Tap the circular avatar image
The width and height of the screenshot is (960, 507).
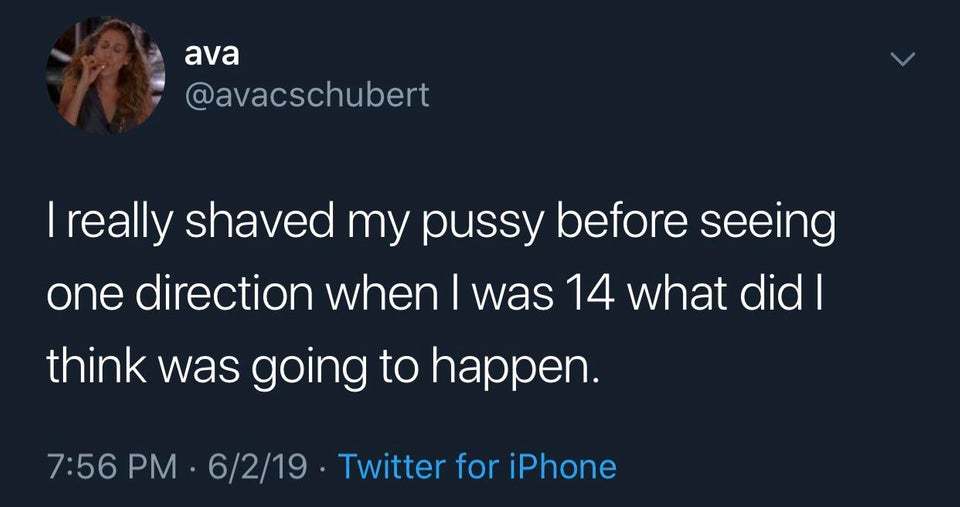(x=104, y=76)
